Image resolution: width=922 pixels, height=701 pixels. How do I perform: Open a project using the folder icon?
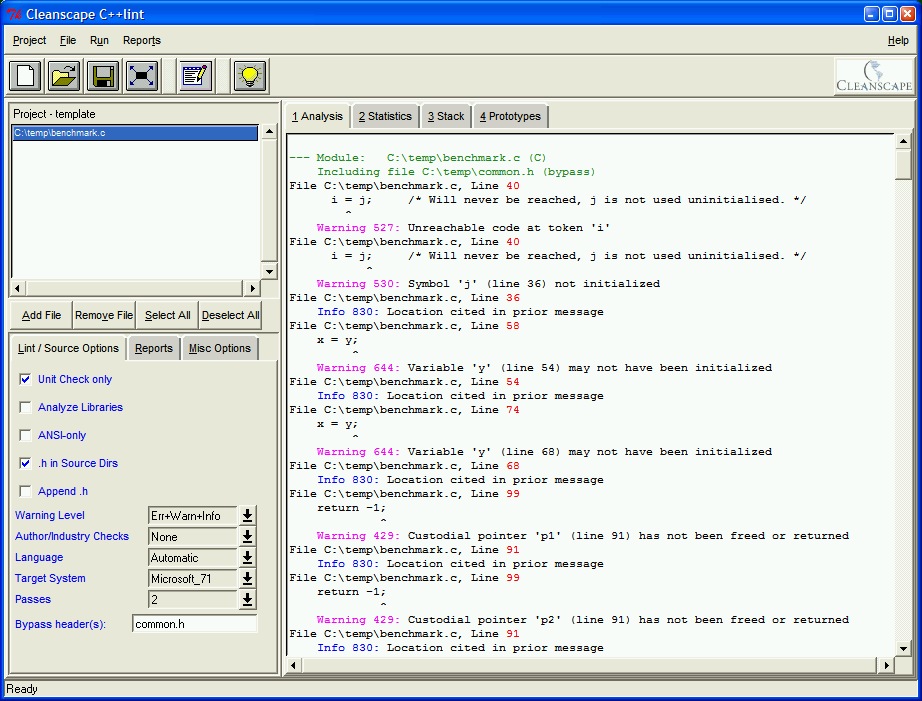(x=64, y=76)
